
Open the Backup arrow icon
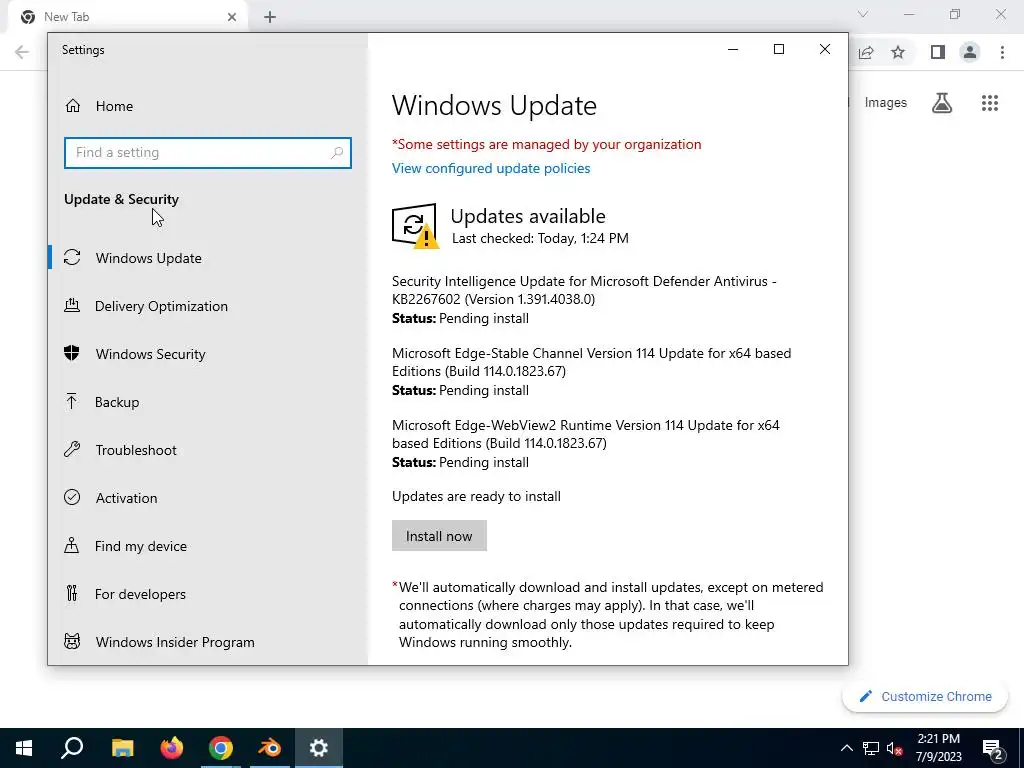(72, 402)
